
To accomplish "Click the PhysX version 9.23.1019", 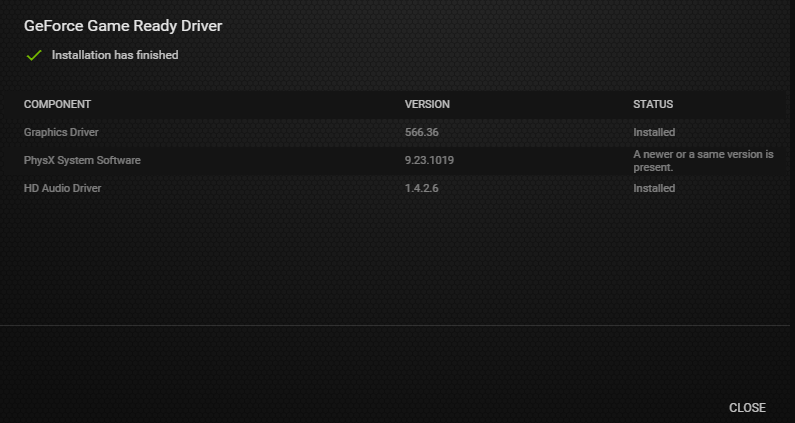I will pyautogui.click(x=429, y=160).
